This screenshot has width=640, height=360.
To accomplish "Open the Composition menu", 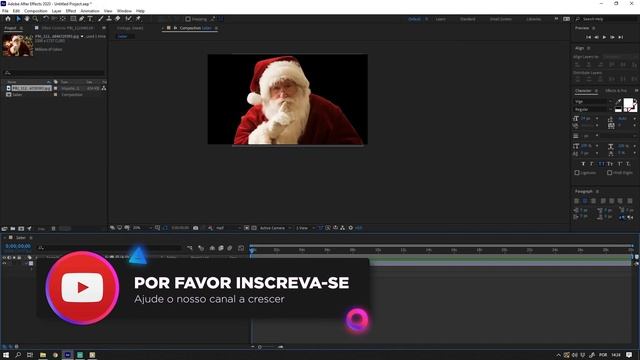I will coord(36,11).
